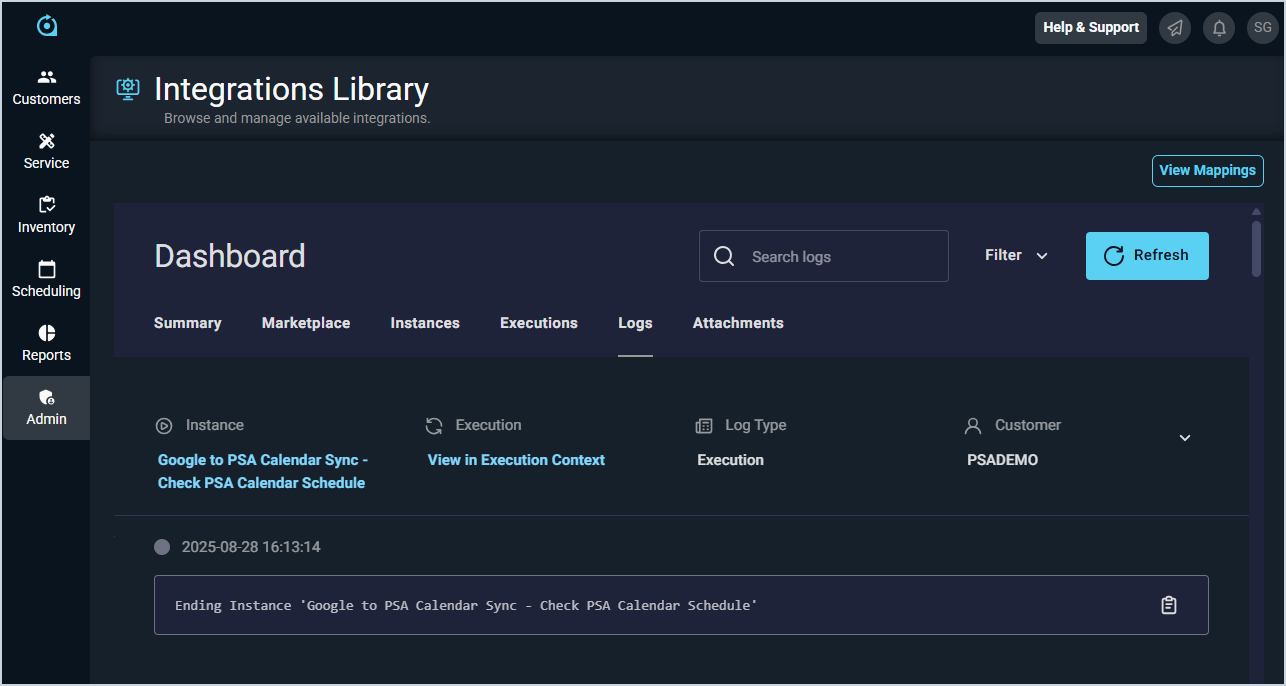
Task: Copy log message with clipboard icon
Action: coord(1168,605)
